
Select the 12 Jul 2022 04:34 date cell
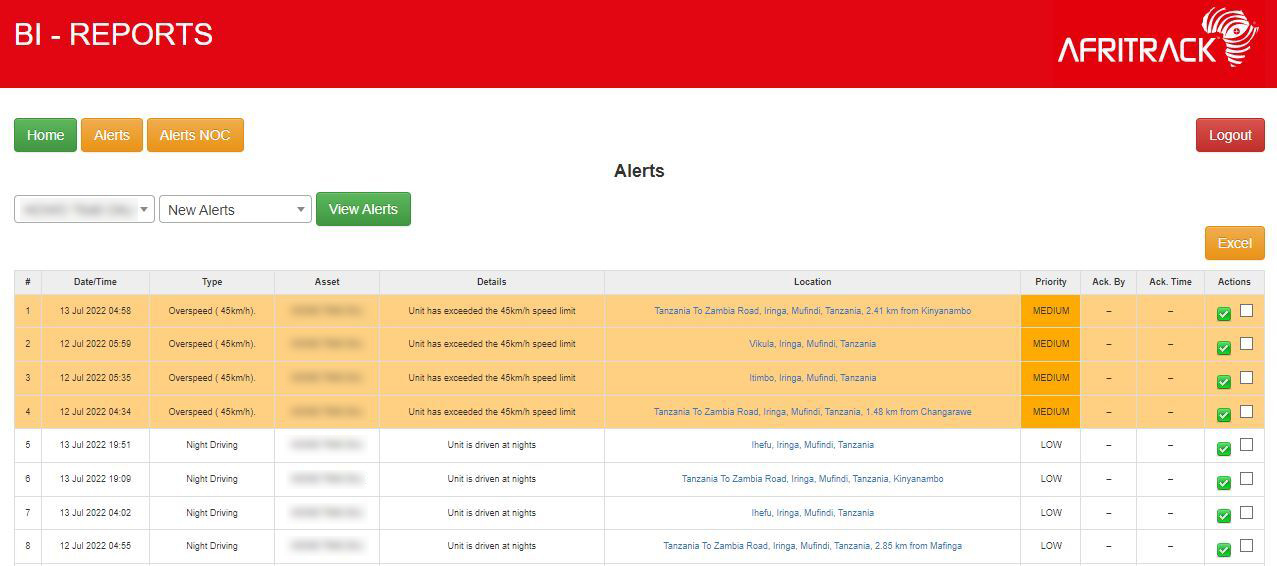click(95, 412)
